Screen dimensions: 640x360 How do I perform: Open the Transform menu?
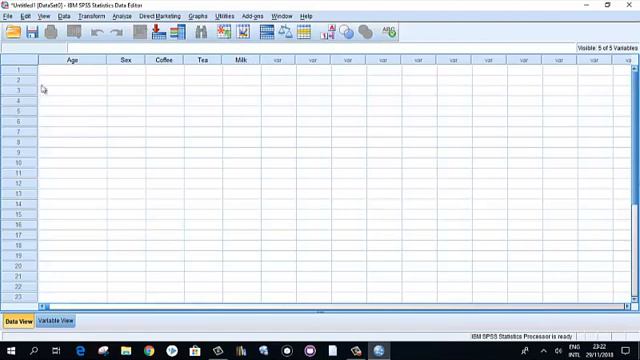pos(92,16)
